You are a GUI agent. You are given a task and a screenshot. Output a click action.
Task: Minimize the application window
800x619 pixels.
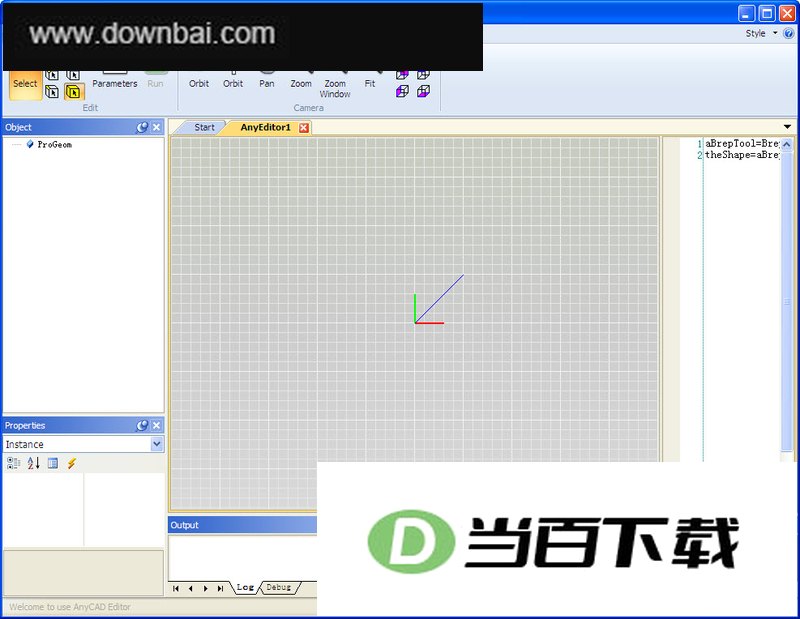(x=746, y=13)
